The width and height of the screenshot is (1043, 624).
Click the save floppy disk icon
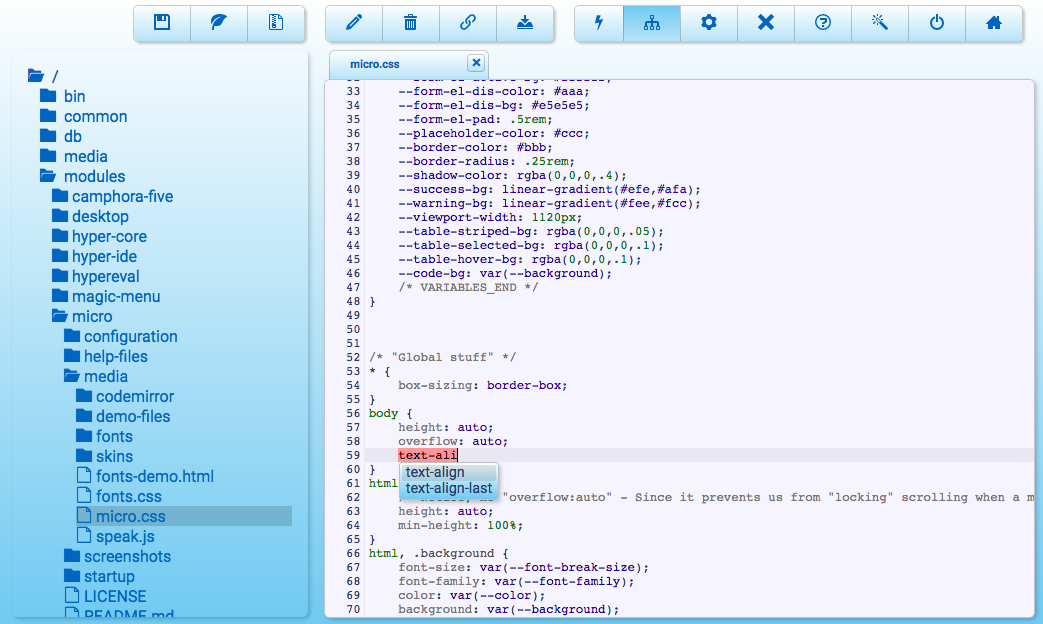pyautogui.click(x=162, y=23)
